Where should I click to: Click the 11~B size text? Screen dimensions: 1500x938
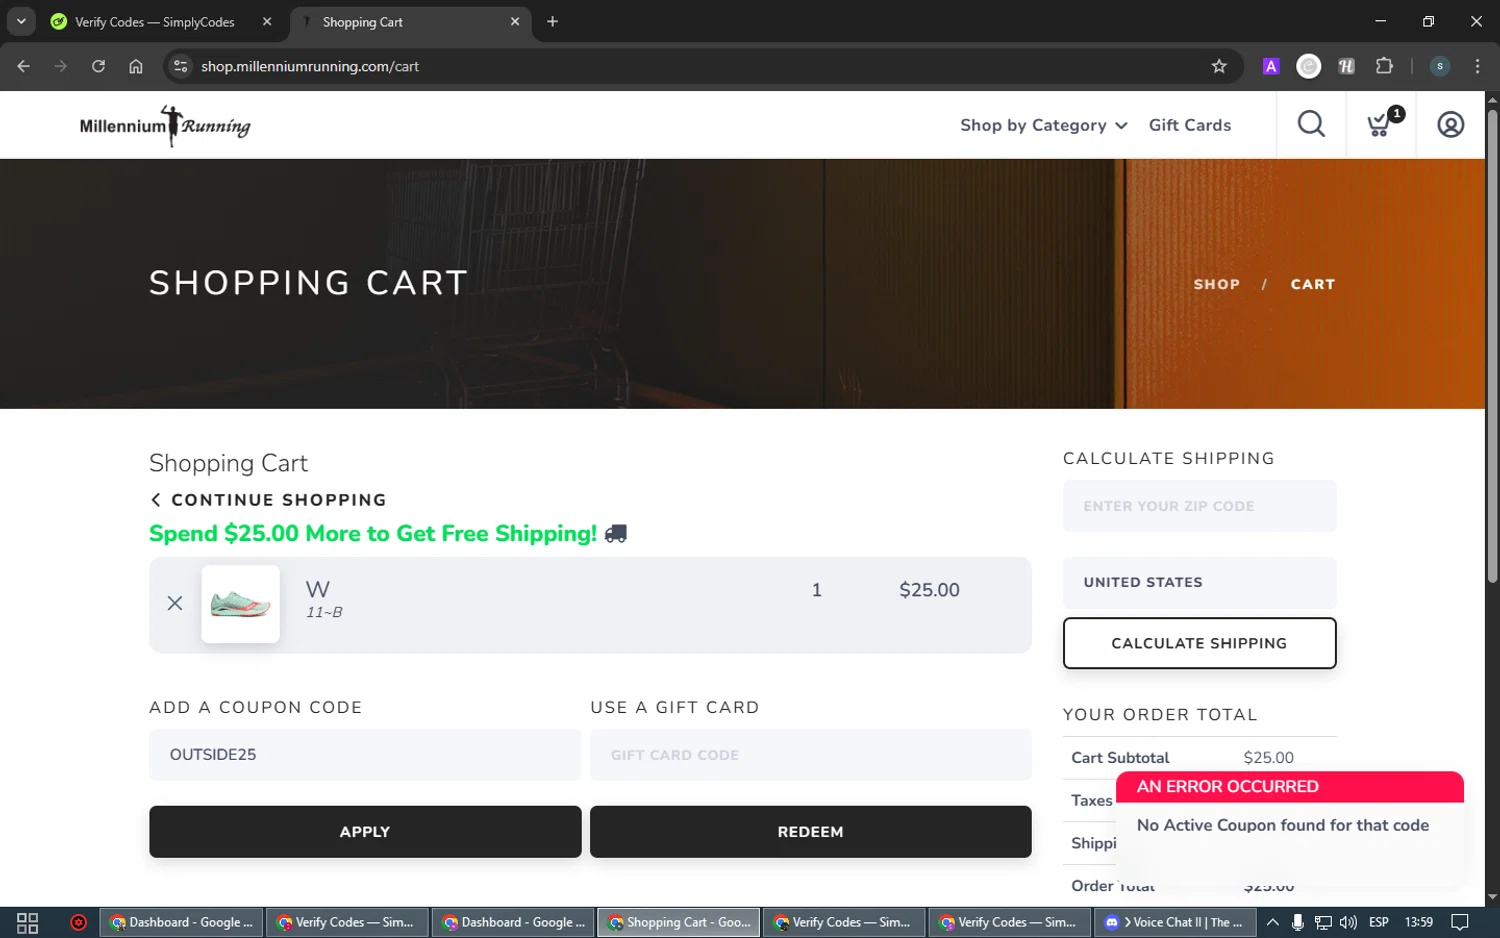click(x=324, y=612)
